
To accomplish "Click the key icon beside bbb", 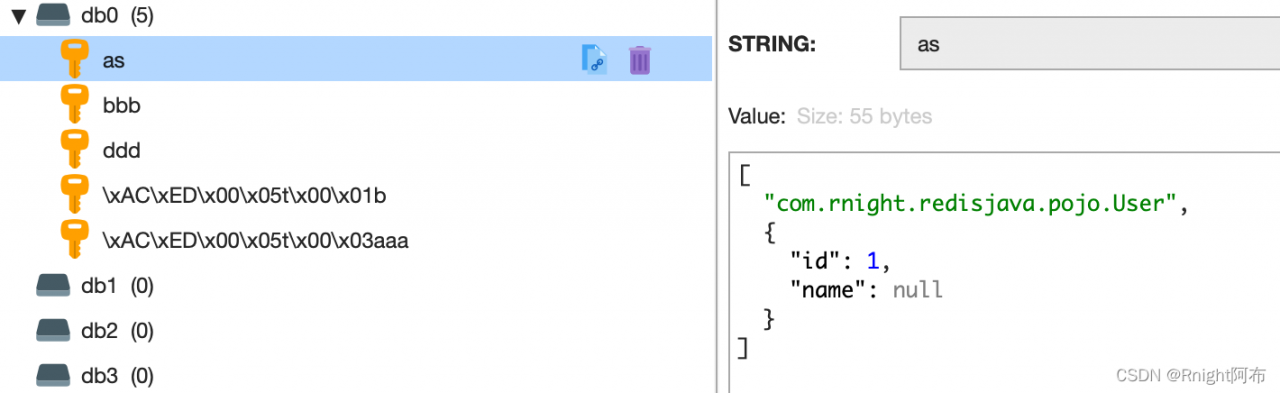I will tap(75, 105).
